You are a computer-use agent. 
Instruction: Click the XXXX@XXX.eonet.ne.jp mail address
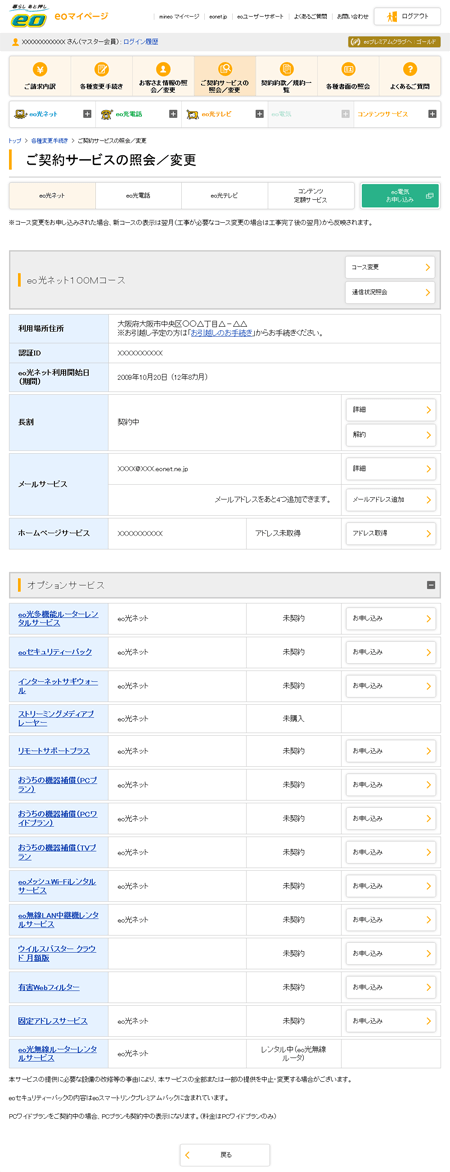(x=153, y=468)
